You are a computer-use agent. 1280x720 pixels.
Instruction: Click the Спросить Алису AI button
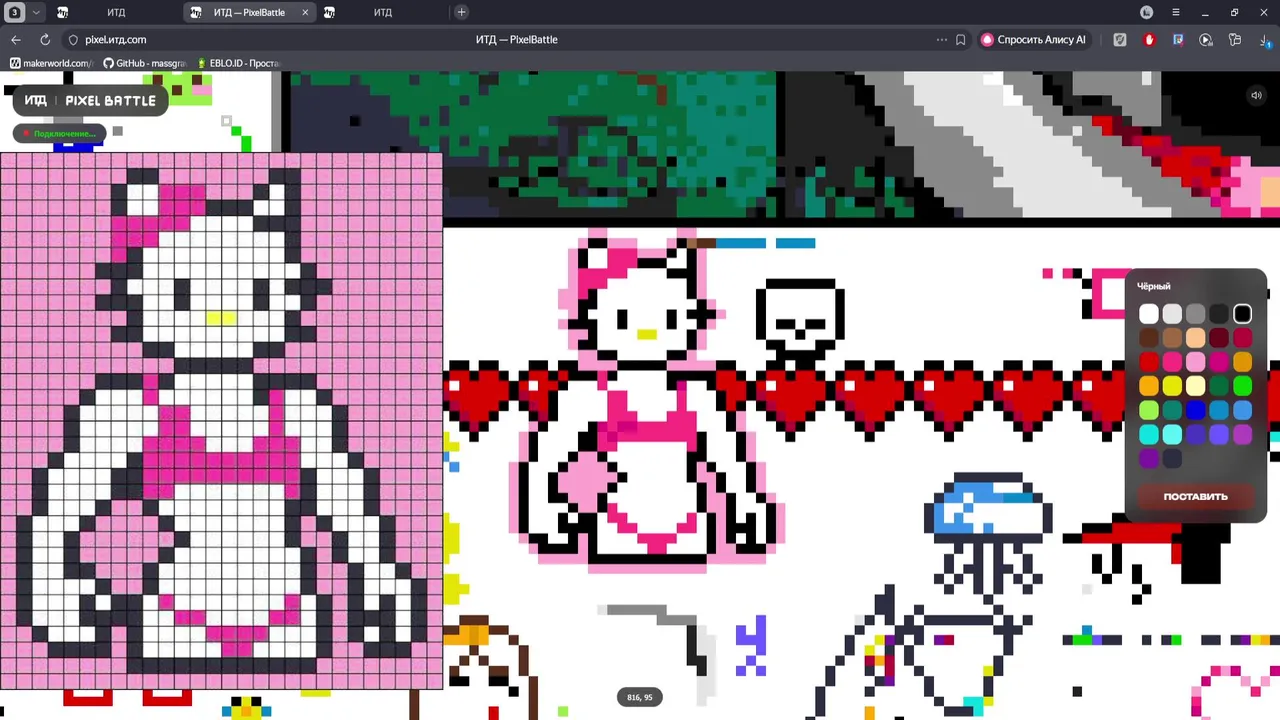(x=1033, y=40)
